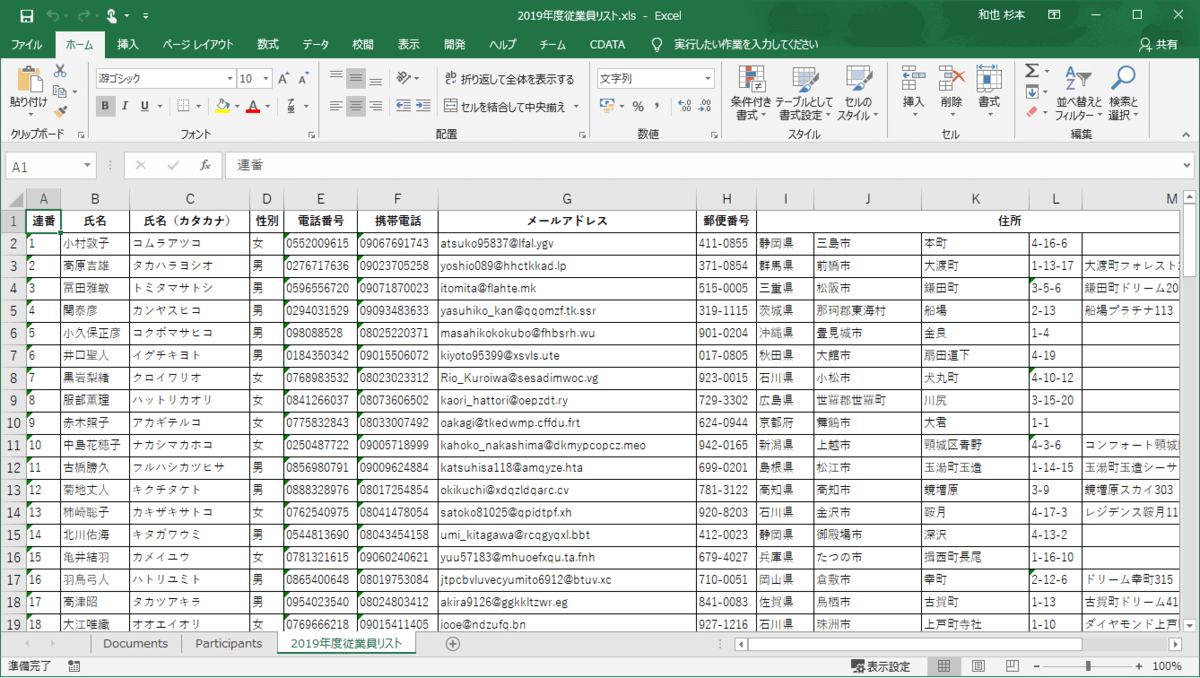
Task: Toggle italic formatting
Action: [125, 106]
